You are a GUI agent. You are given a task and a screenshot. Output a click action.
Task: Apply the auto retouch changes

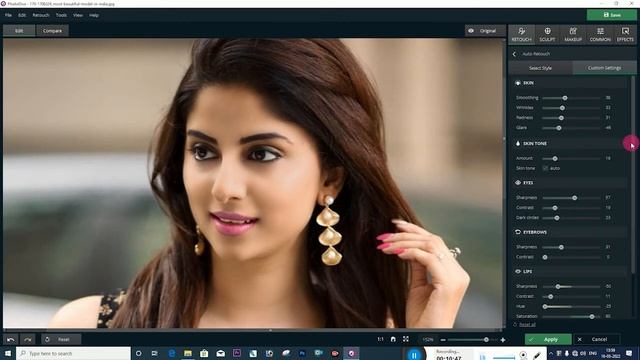click(548, 339)
